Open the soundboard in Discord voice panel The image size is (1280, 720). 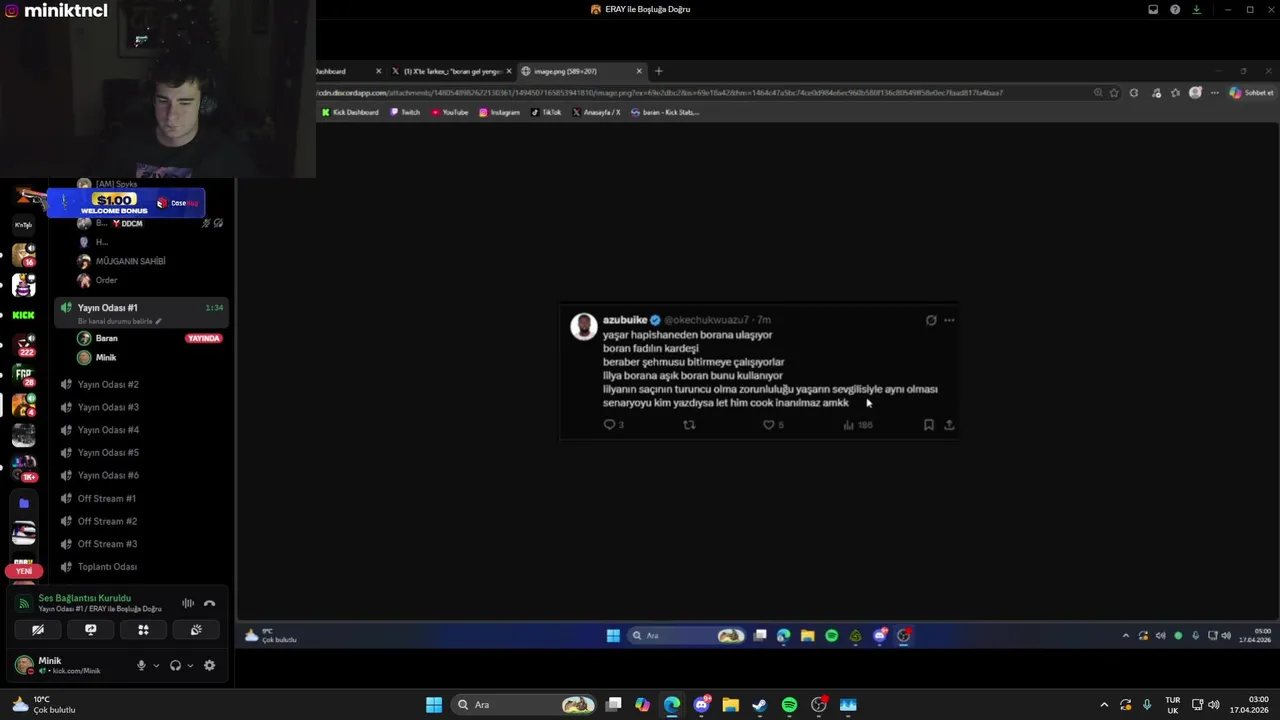tap(196, 629)
